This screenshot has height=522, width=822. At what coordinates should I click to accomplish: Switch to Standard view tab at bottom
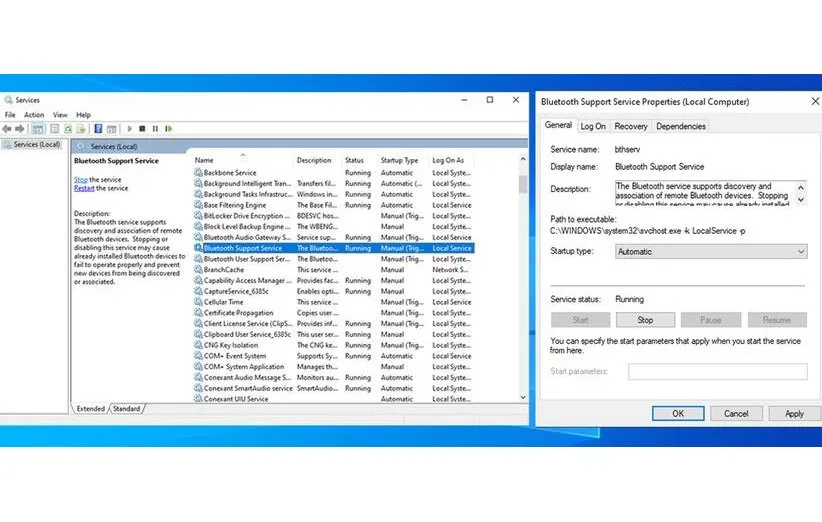(126, 408)
